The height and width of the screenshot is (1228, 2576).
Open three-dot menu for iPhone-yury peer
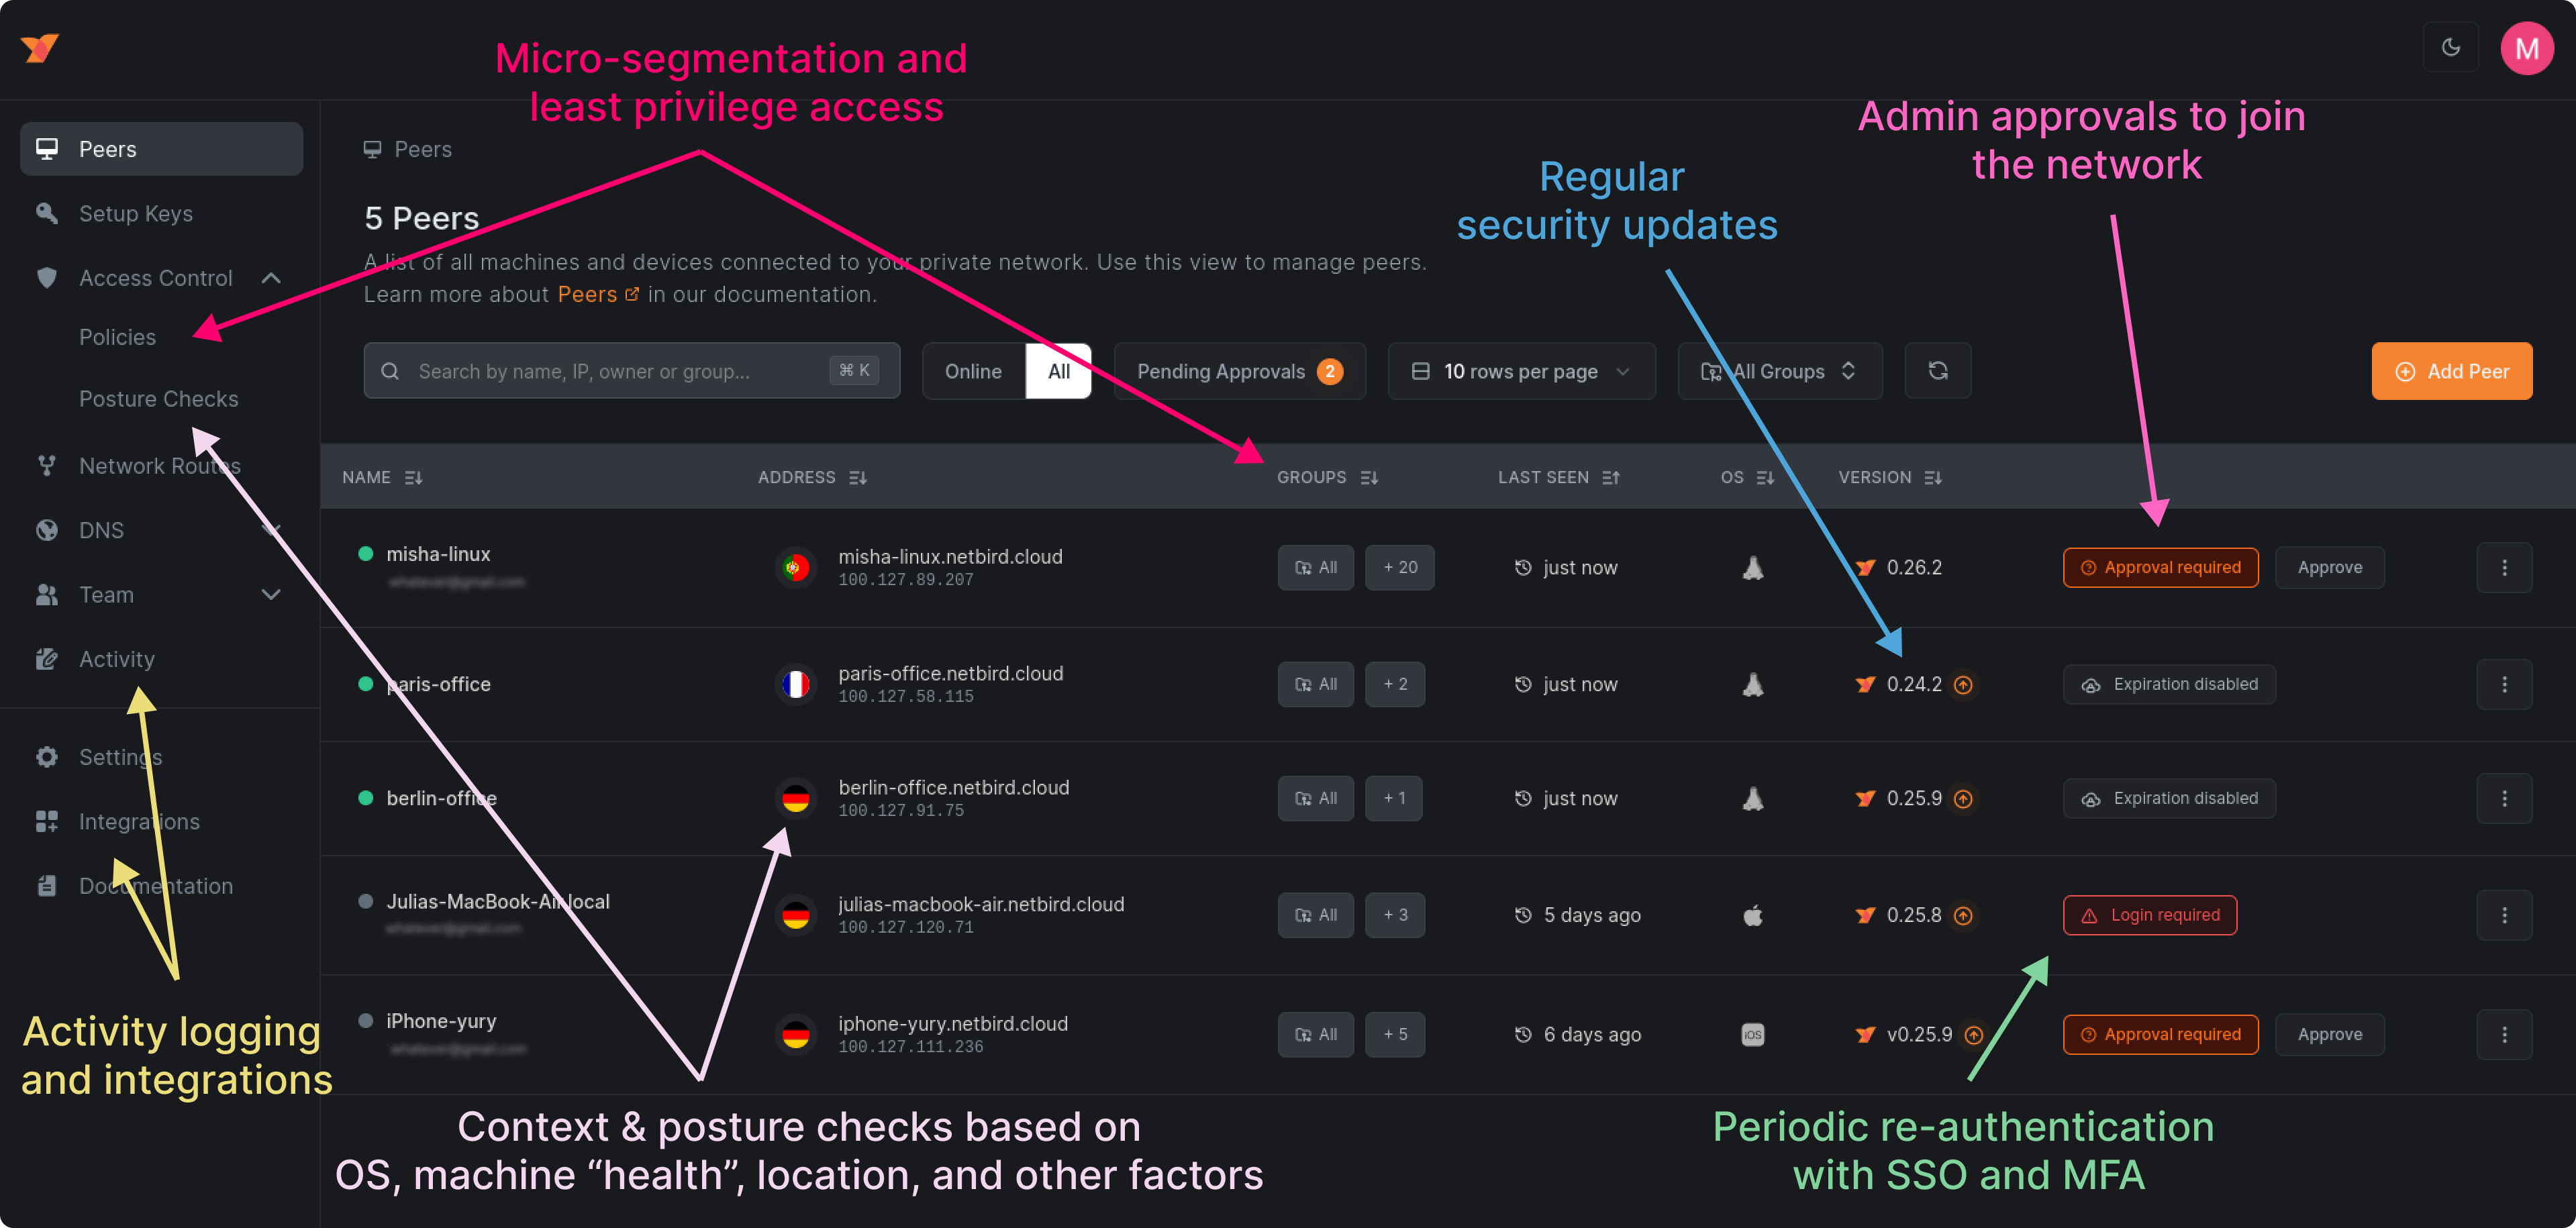pyautogui.click(x=2503, y=1034)
